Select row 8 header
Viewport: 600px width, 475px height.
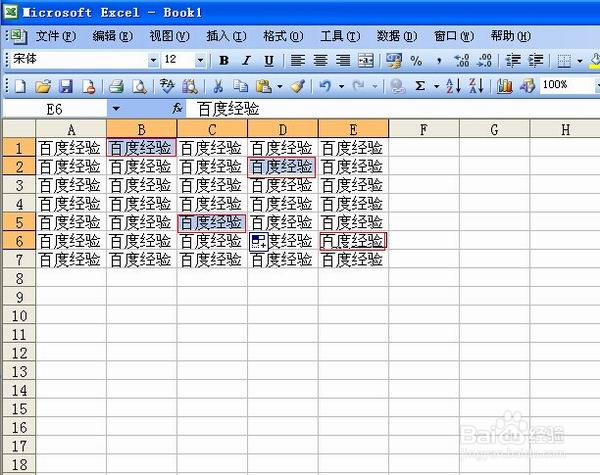pyautogui.click(x=19, y=278)
